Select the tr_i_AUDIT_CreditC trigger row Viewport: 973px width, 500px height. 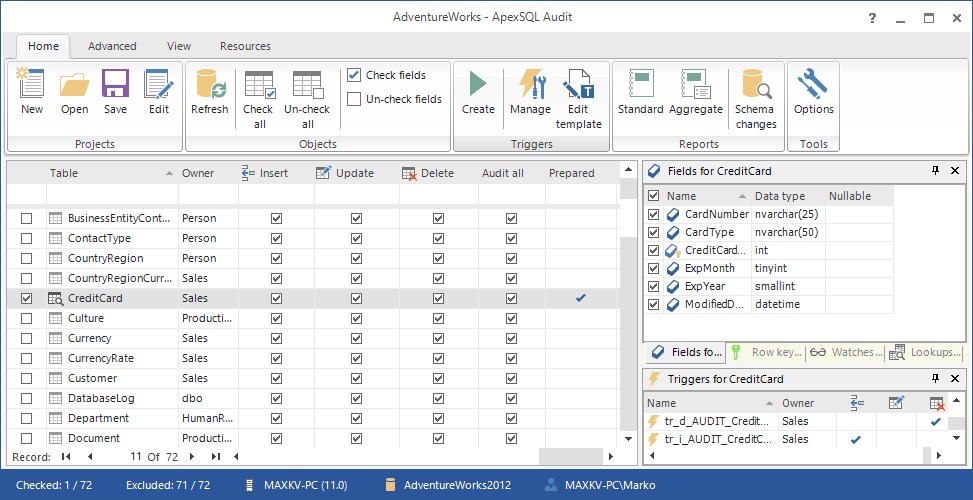click(x=797, y=439)
